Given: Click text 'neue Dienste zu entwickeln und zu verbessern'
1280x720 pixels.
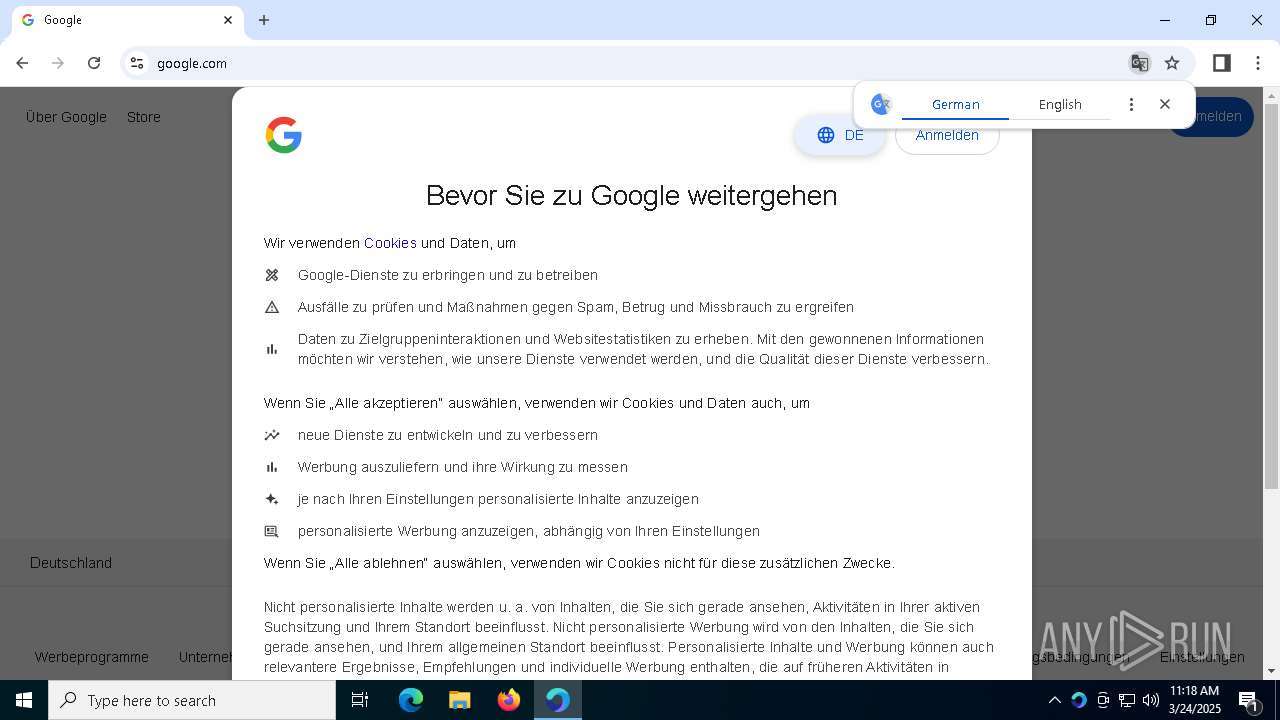Looking at the screenshot, I should 447,435.
